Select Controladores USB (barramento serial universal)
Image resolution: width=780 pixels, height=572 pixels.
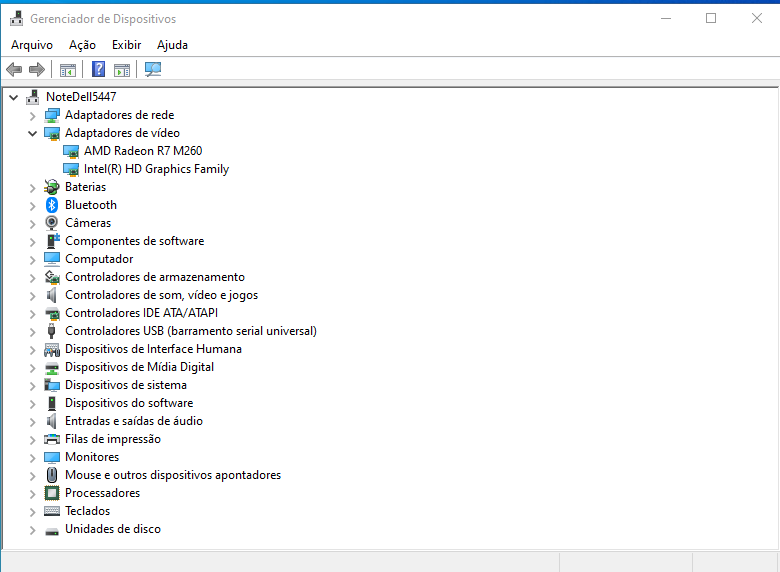pos(191,331)
